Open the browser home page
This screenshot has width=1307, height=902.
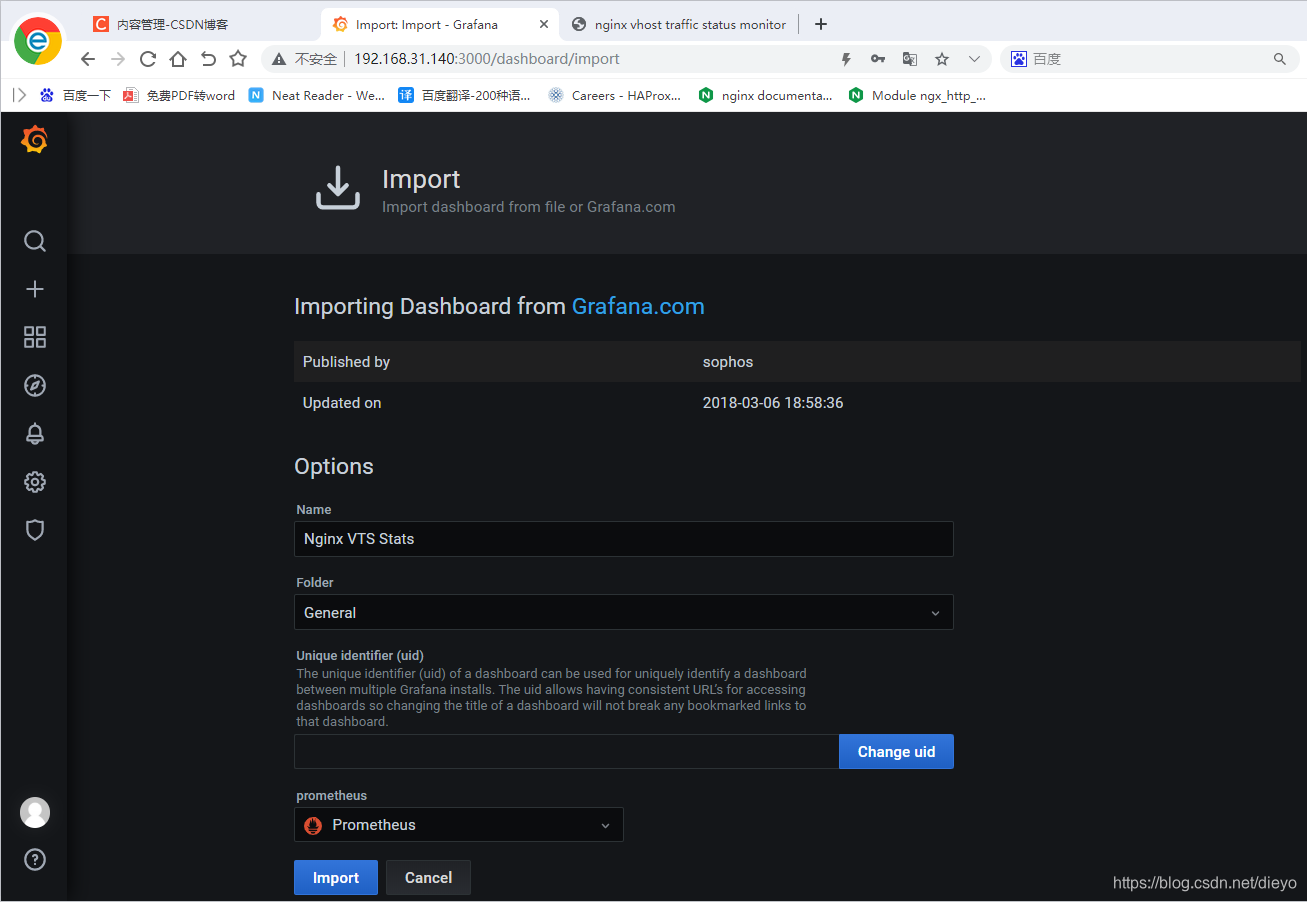(178, 59)
